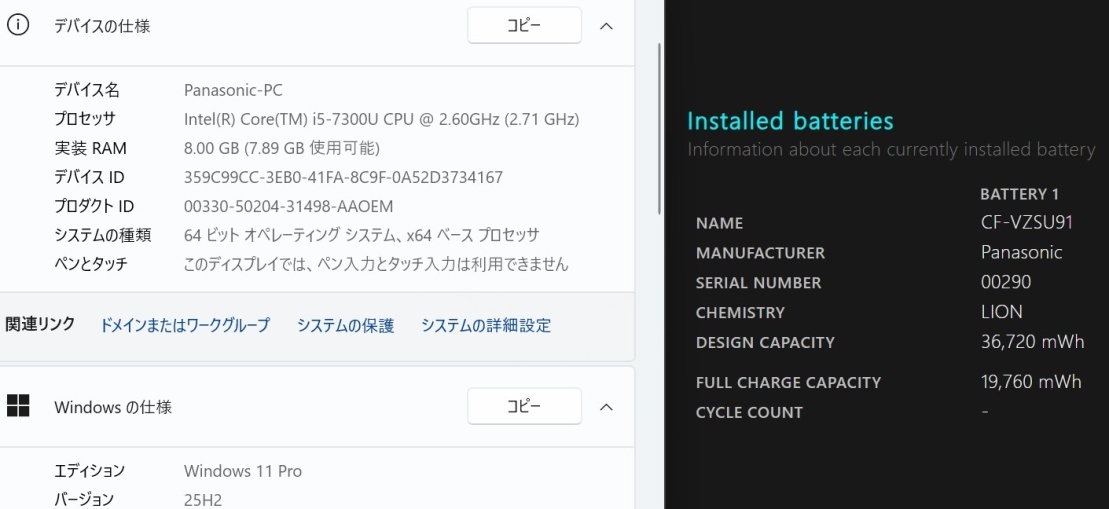Viewport: 1109px width, 509px height.
Task: Click the full charge capacity 19,760 mWh value
Action: [x=1031, y=381]
